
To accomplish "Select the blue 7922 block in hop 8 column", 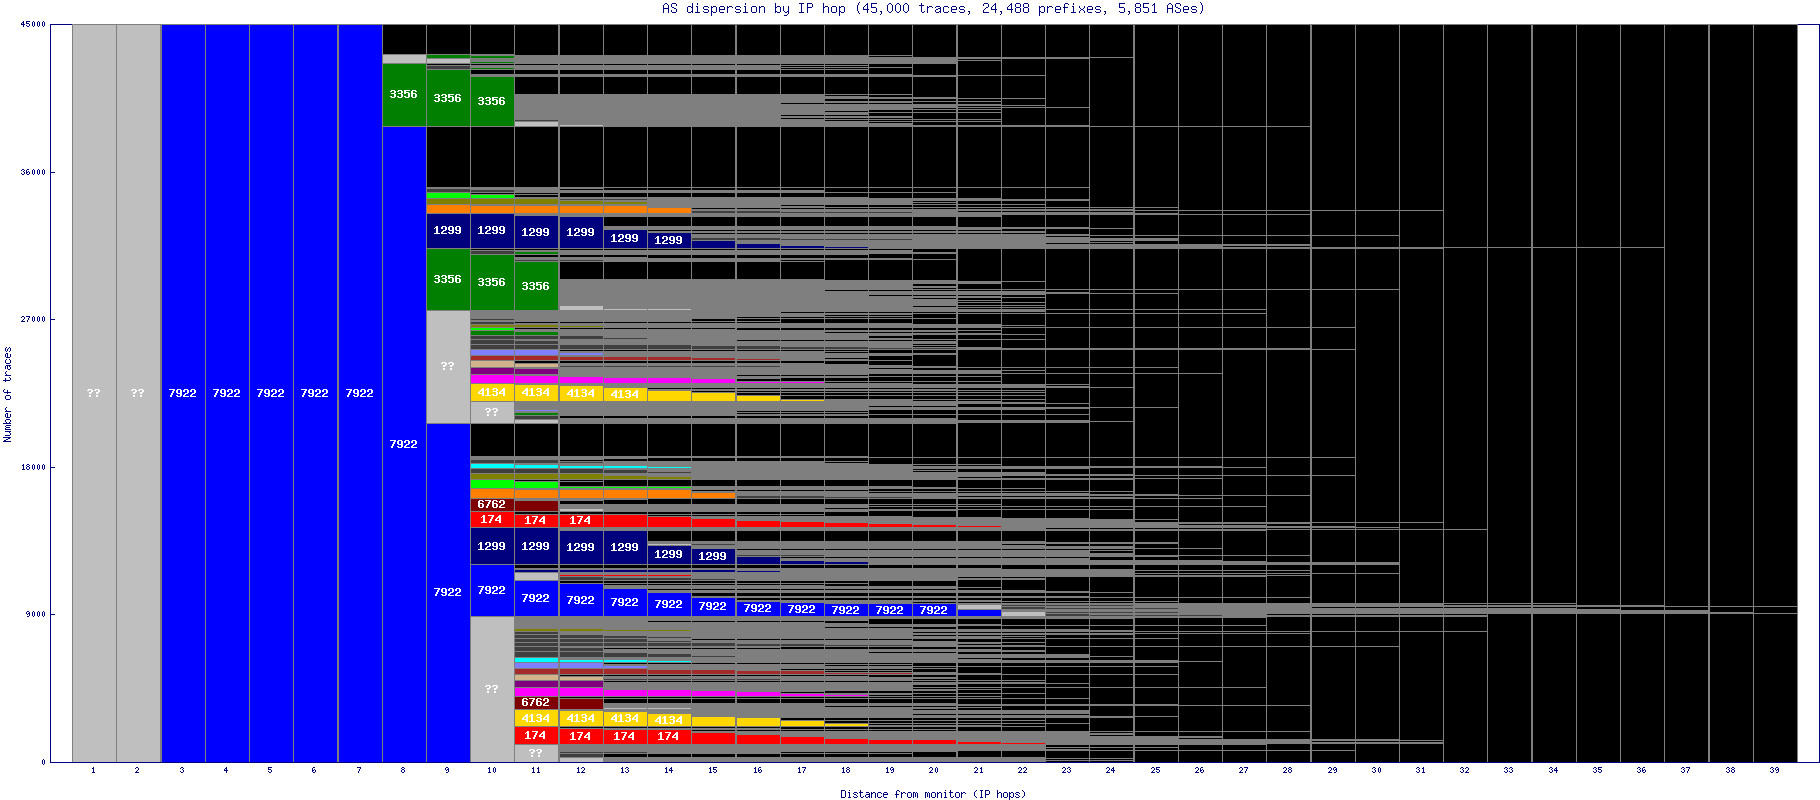I will [404, 444].
